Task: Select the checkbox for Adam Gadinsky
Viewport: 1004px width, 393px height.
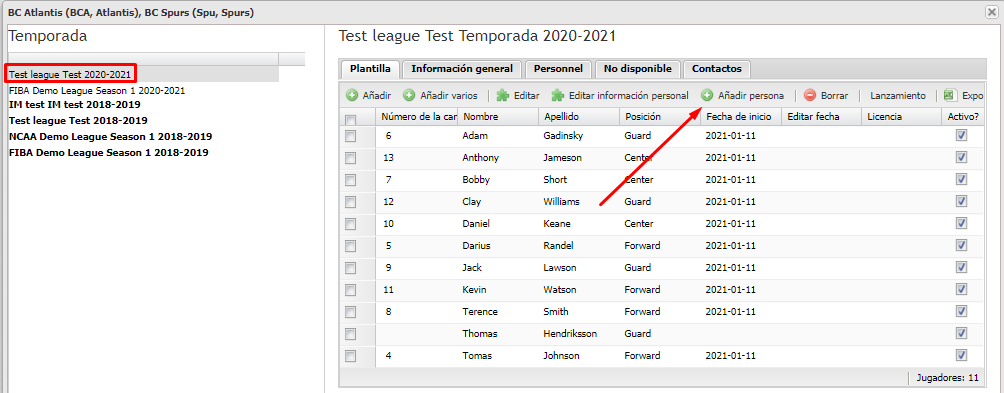Action: pyautogui.click(x=350, y=136)
